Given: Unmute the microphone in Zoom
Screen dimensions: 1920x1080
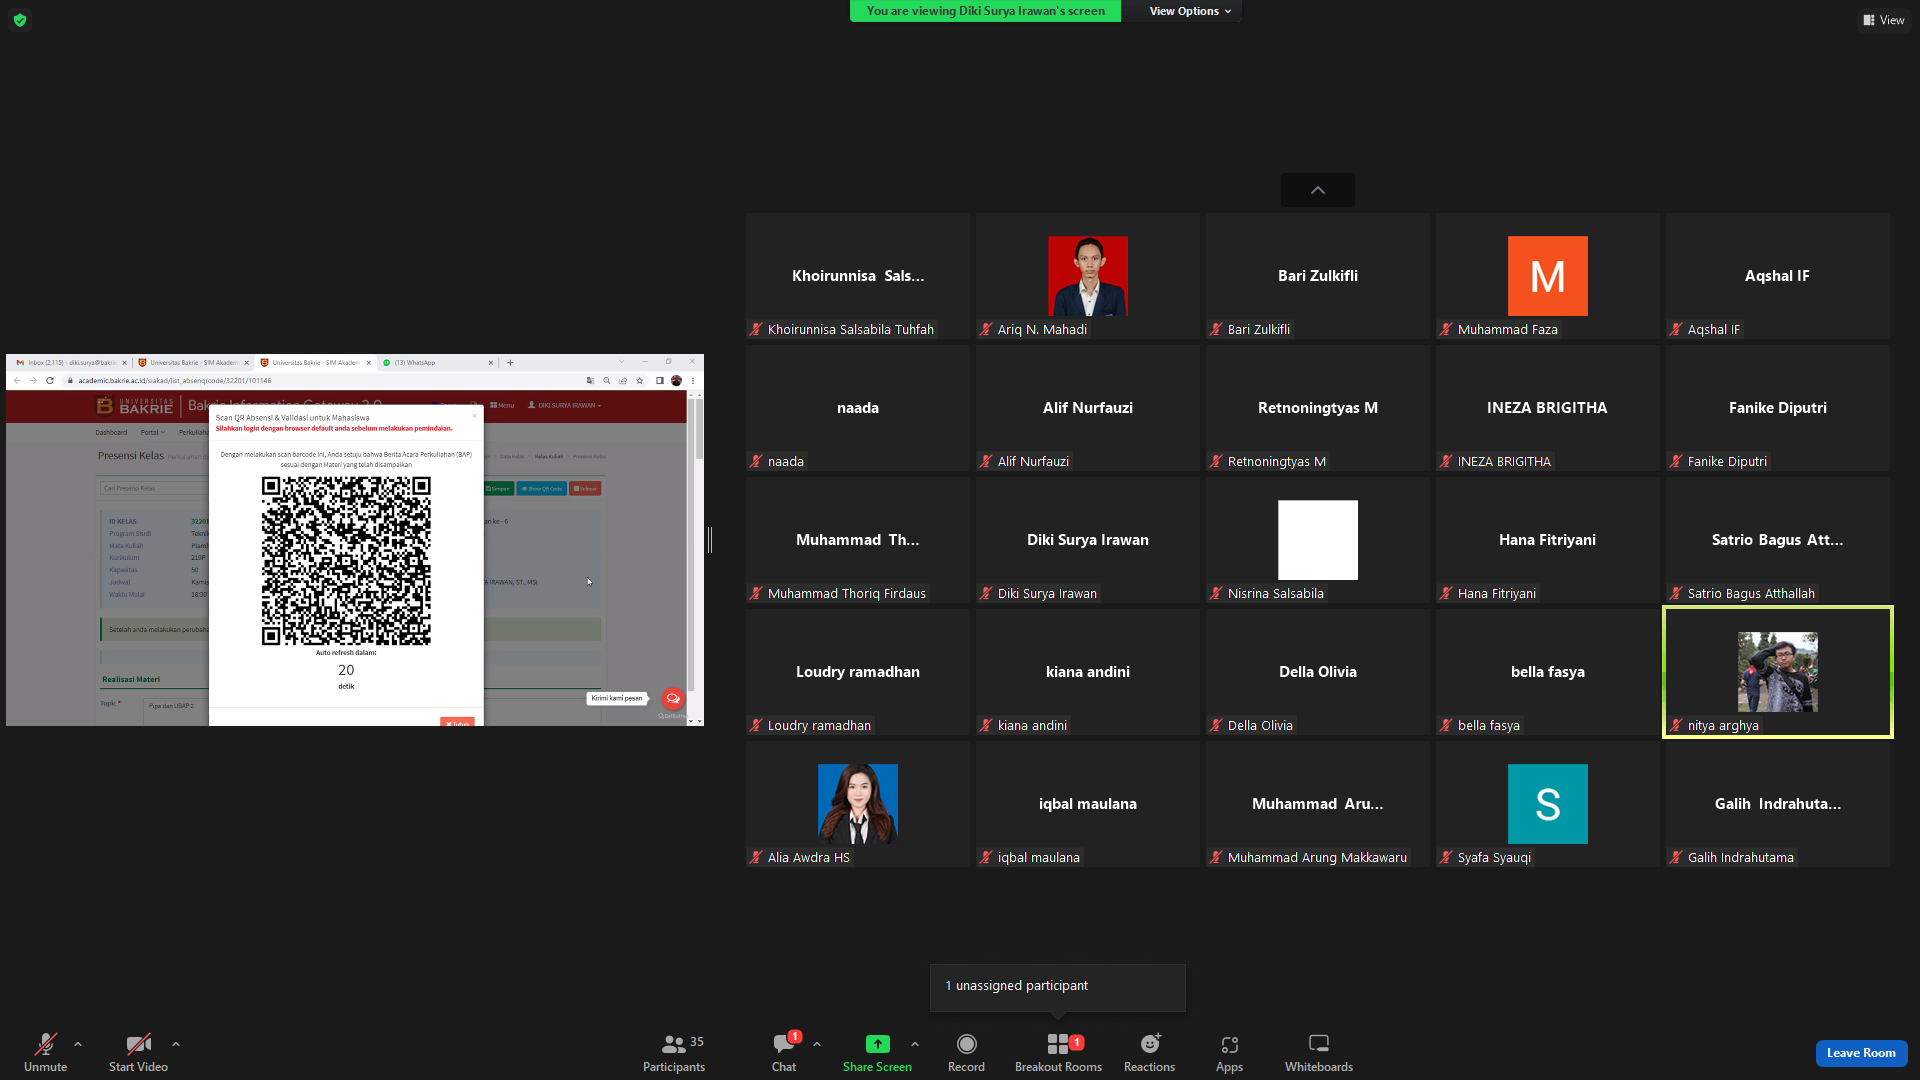Looking at the screenshot, I should [x=45, y=1052].
